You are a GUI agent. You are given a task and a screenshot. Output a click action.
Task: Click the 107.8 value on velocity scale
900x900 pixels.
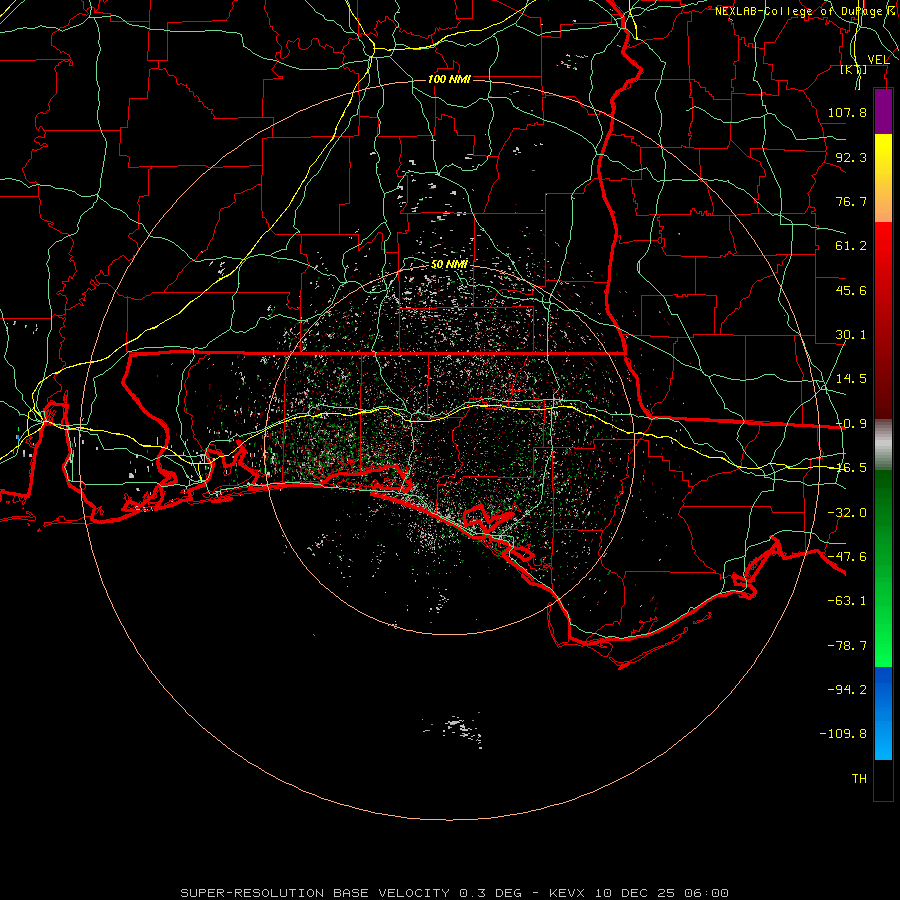847,112
